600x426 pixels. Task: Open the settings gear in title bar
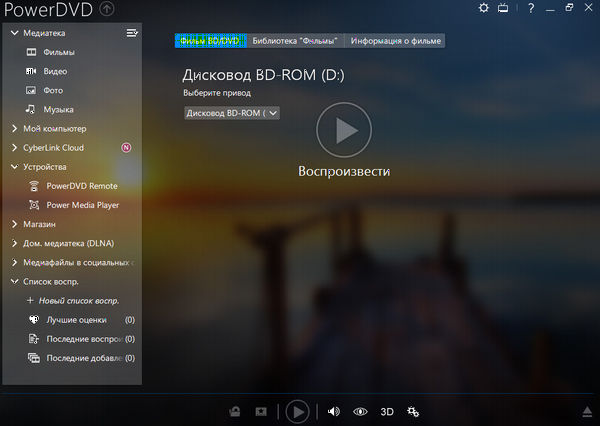click(484, 8)
